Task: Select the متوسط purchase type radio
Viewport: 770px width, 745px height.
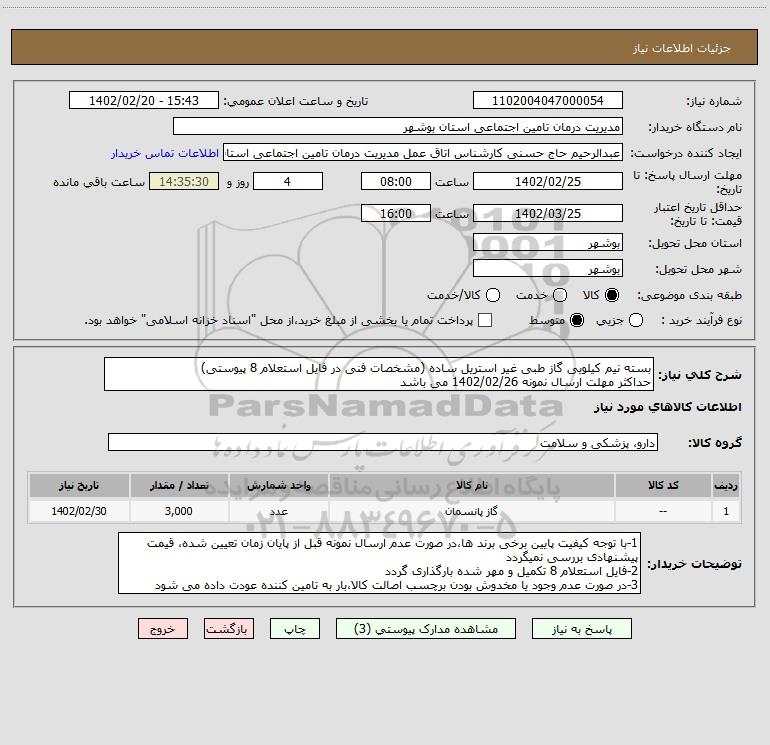Action: (577, 320)
